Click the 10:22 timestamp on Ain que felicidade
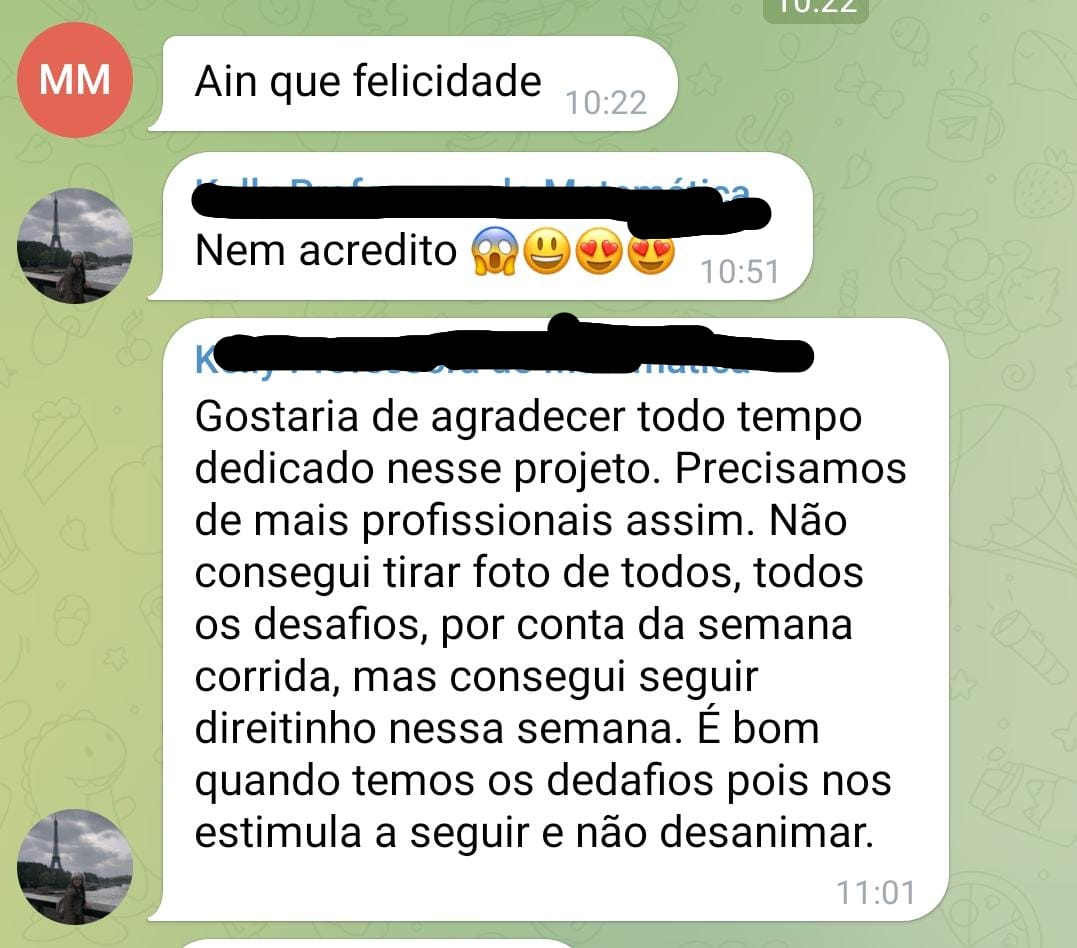This screenshot has height=948, width=1077. click(606, 103)
